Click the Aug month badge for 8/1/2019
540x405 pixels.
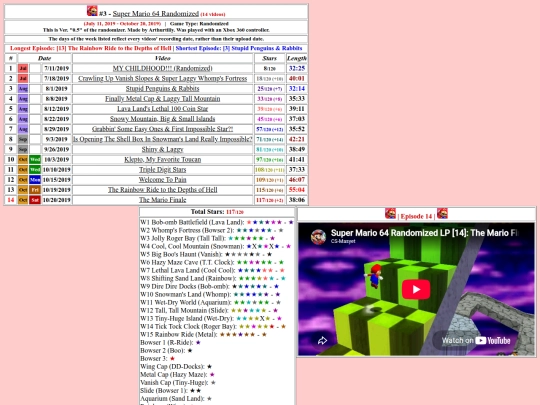click(x=23, y=89)
